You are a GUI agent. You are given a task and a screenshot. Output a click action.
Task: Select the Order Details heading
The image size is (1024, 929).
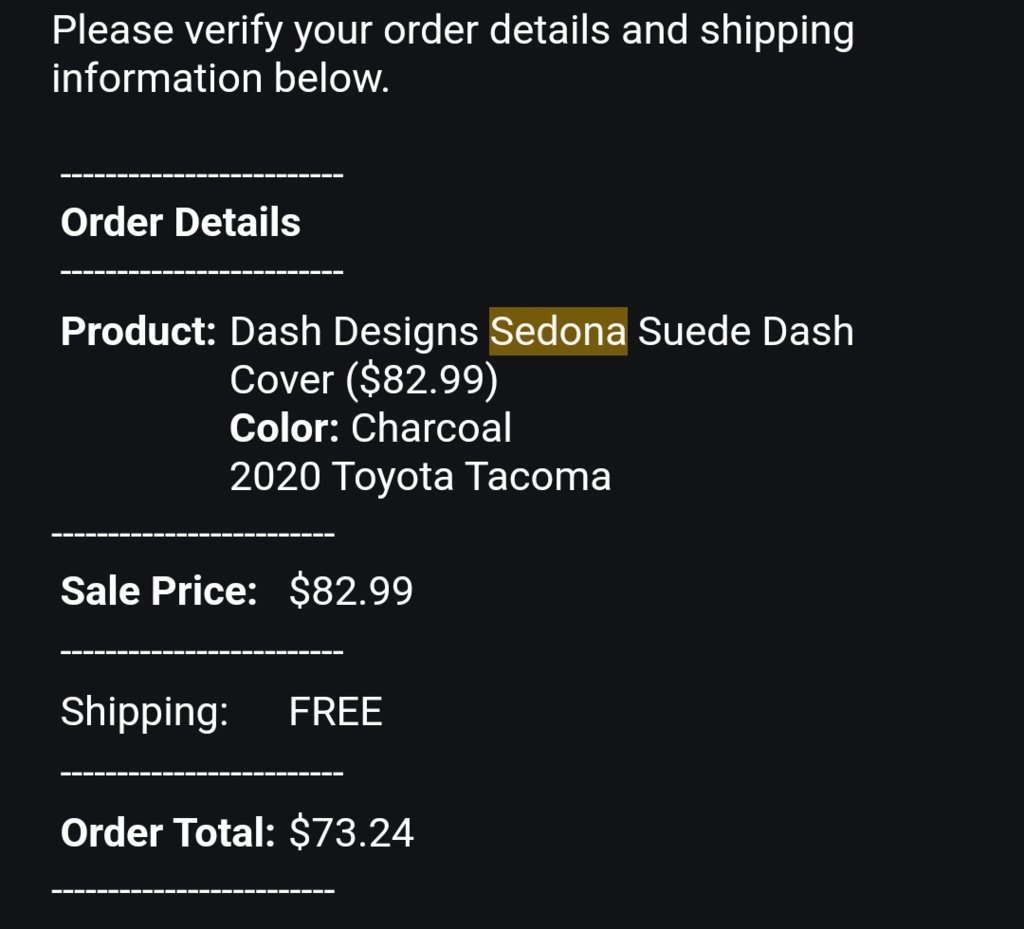pos(180,222)
